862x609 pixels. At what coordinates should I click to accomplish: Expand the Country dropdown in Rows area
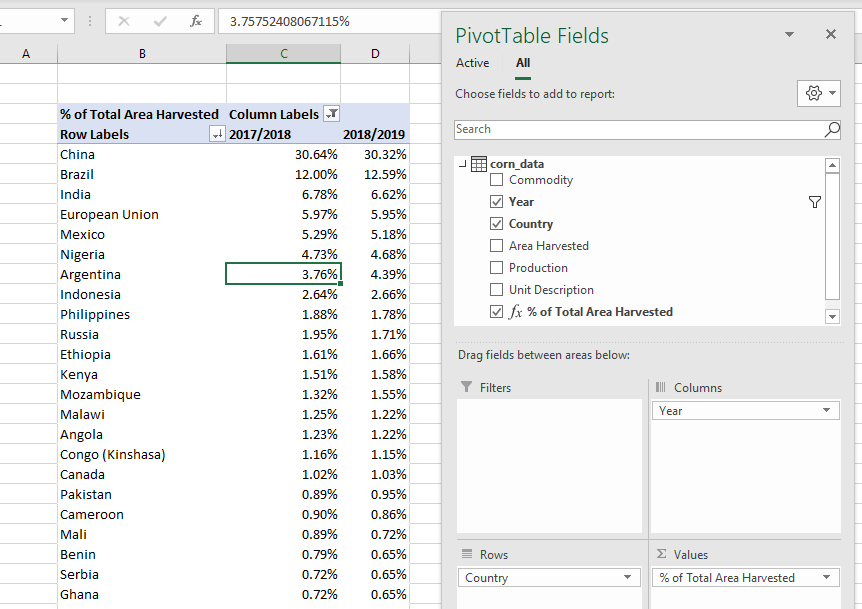tap(627, 578)
